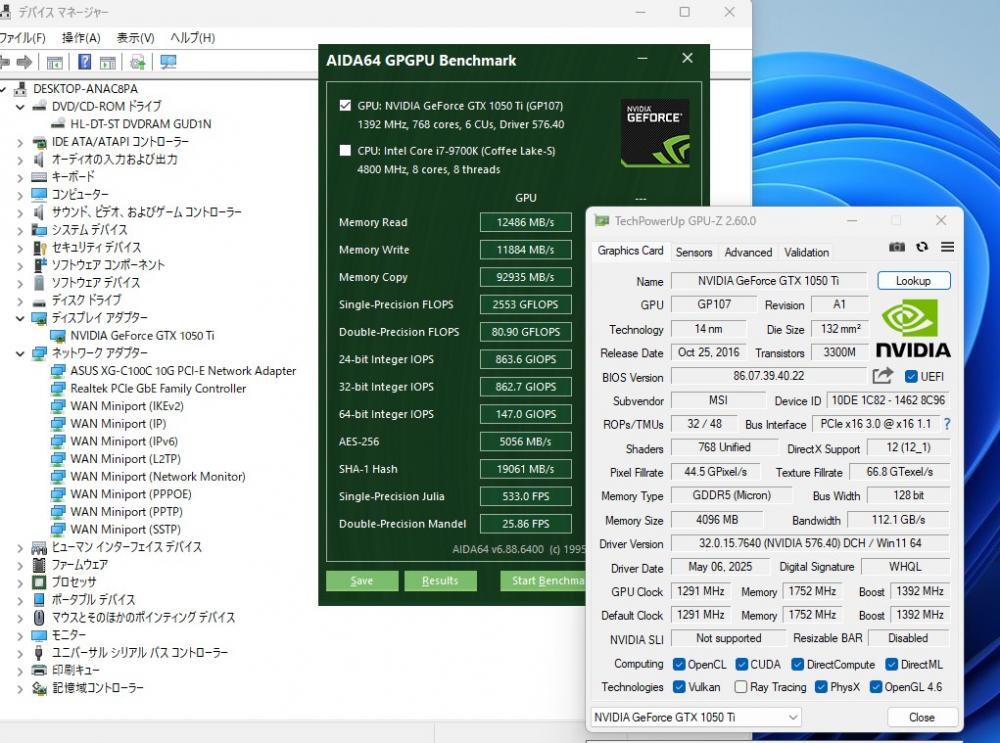Expand the モニター node

coord(20,635)
